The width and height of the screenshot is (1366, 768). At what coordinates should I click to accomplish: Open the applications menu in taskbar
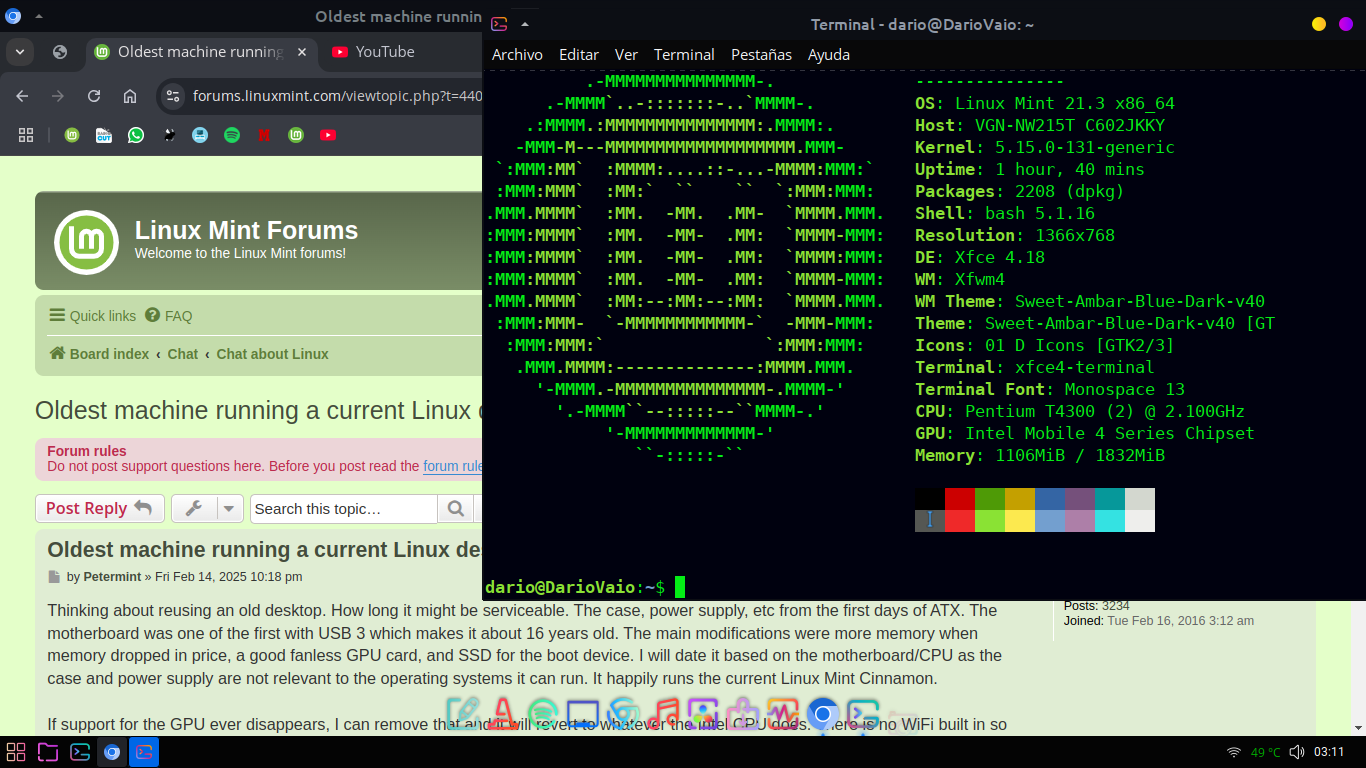coord(16,752)
